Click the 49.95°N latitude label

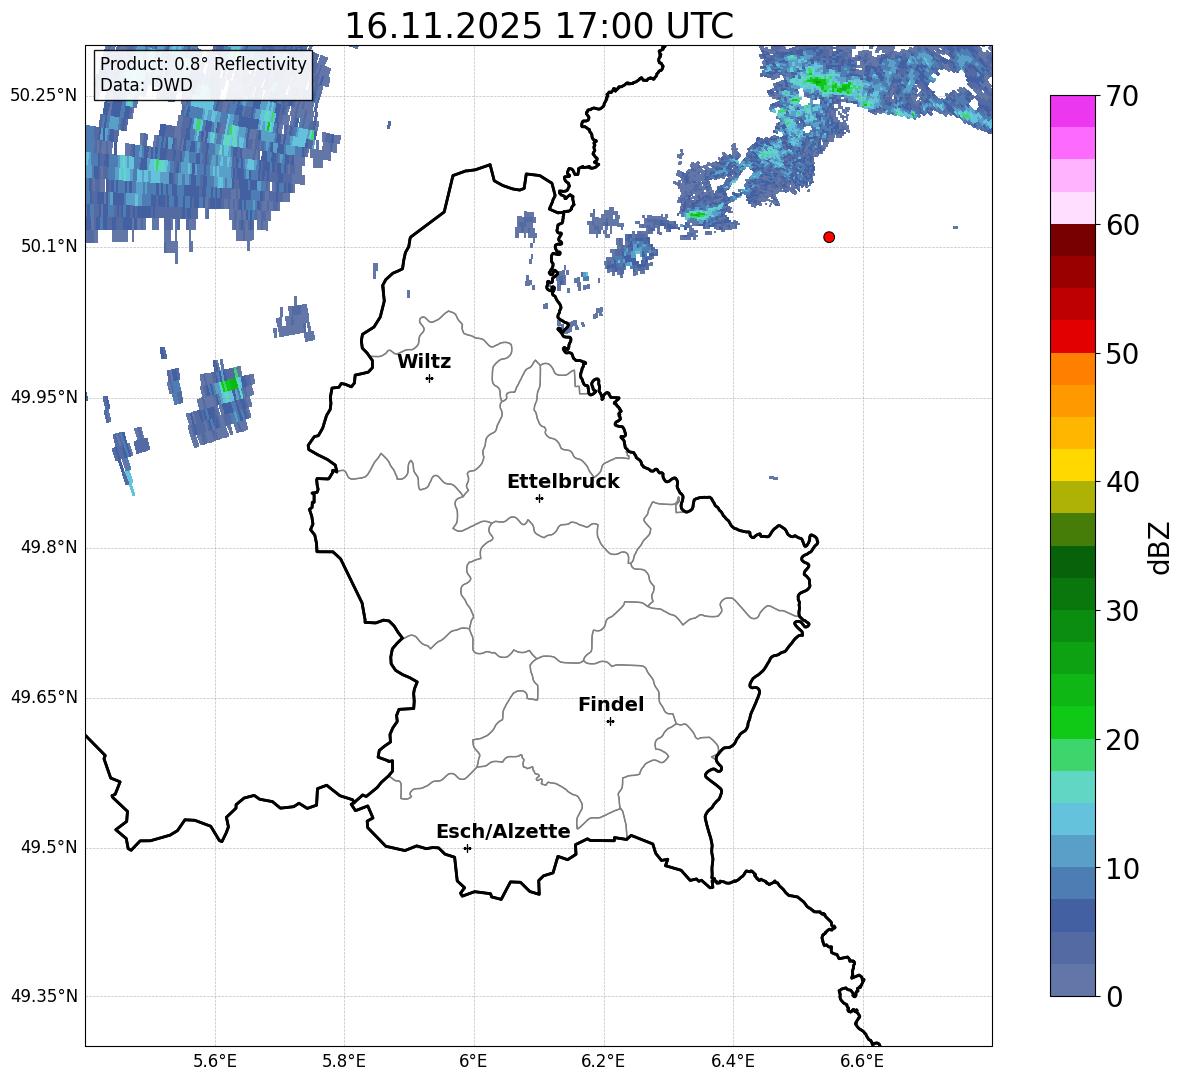[44, 397]
